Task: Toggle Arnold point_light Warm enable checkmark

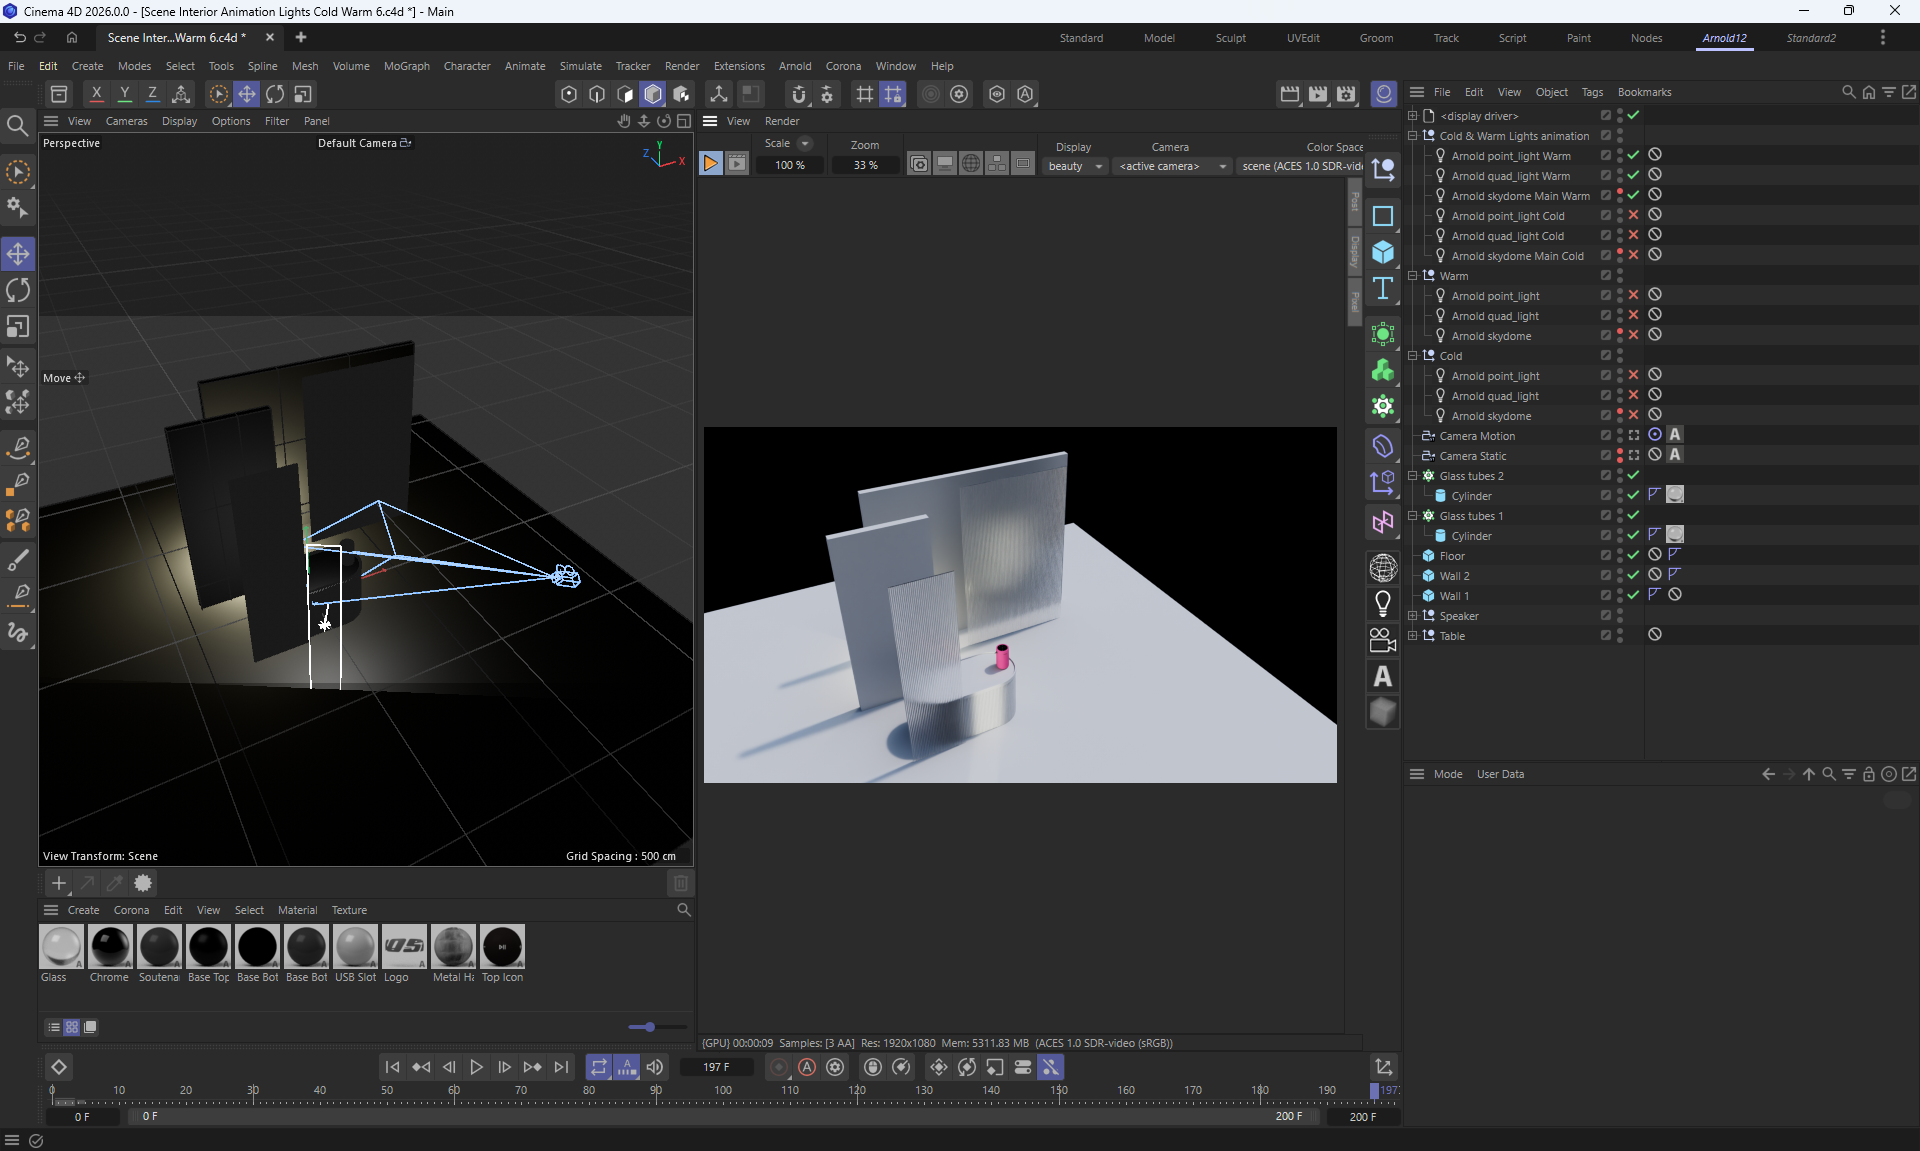Action: tap(1633, 155)
